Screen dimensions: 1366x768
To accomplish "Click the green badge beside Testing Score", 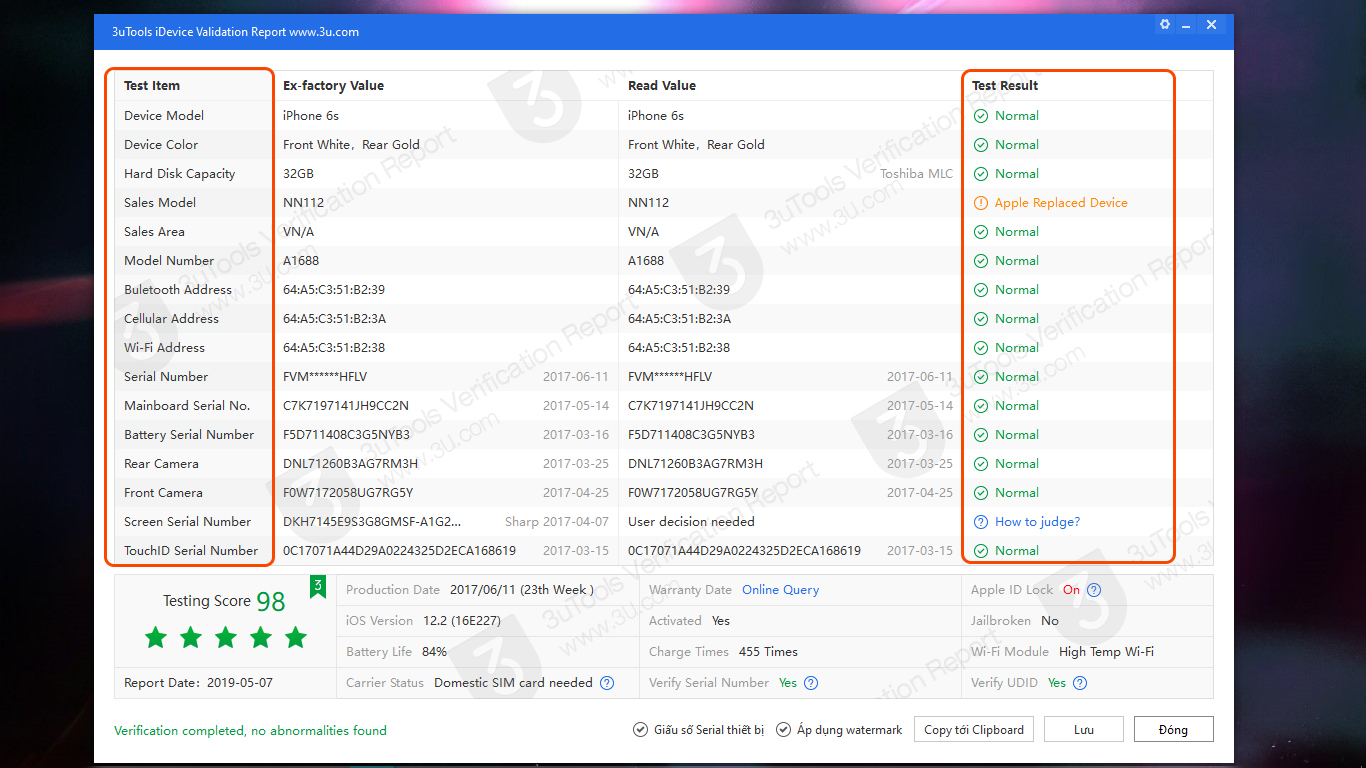I will pos(318,586).
